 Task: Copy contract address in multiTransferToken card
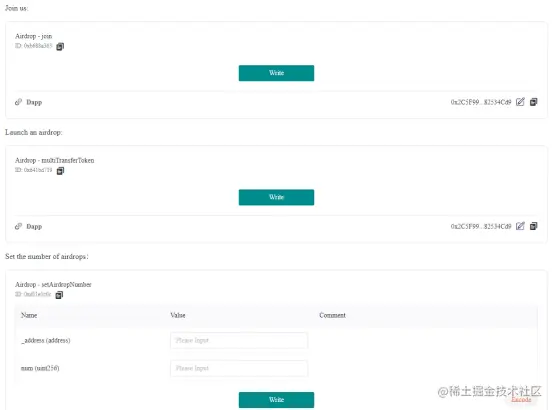534,226
